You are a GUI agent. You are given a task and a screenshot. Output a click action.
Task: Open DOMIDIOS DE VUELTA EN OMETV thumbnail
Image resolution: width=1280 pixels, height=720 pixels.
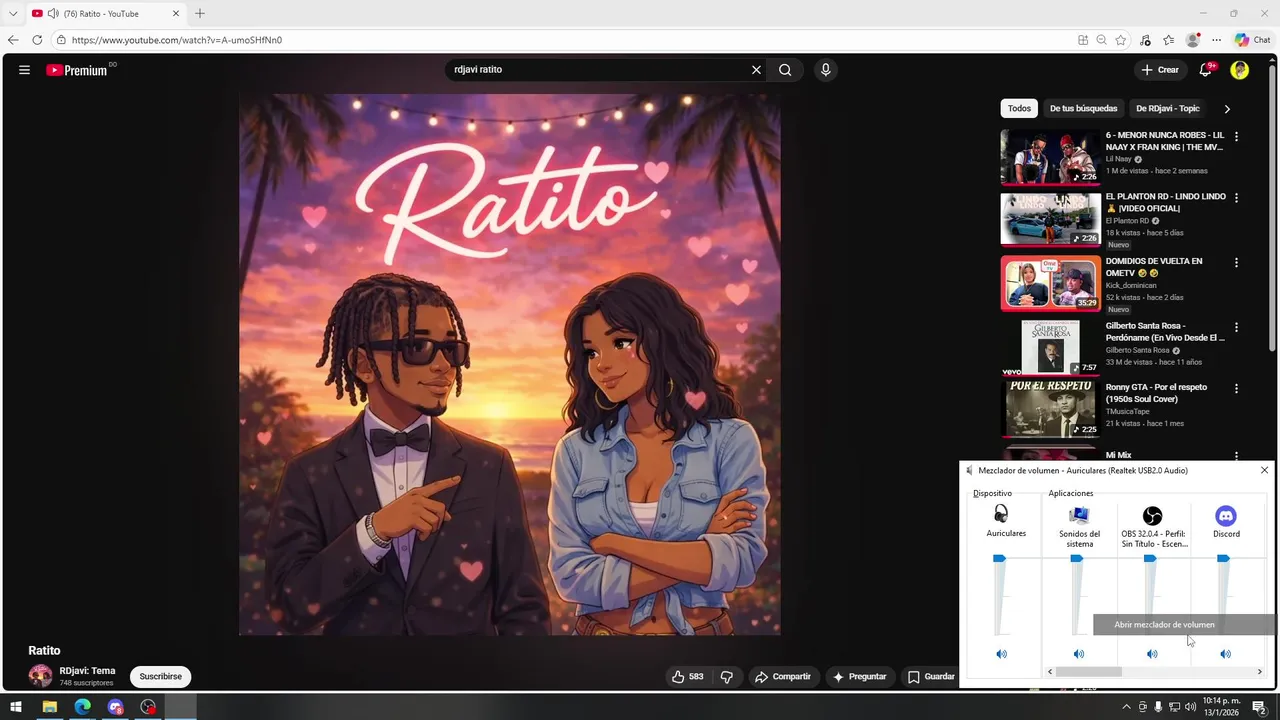[1050, 283]
